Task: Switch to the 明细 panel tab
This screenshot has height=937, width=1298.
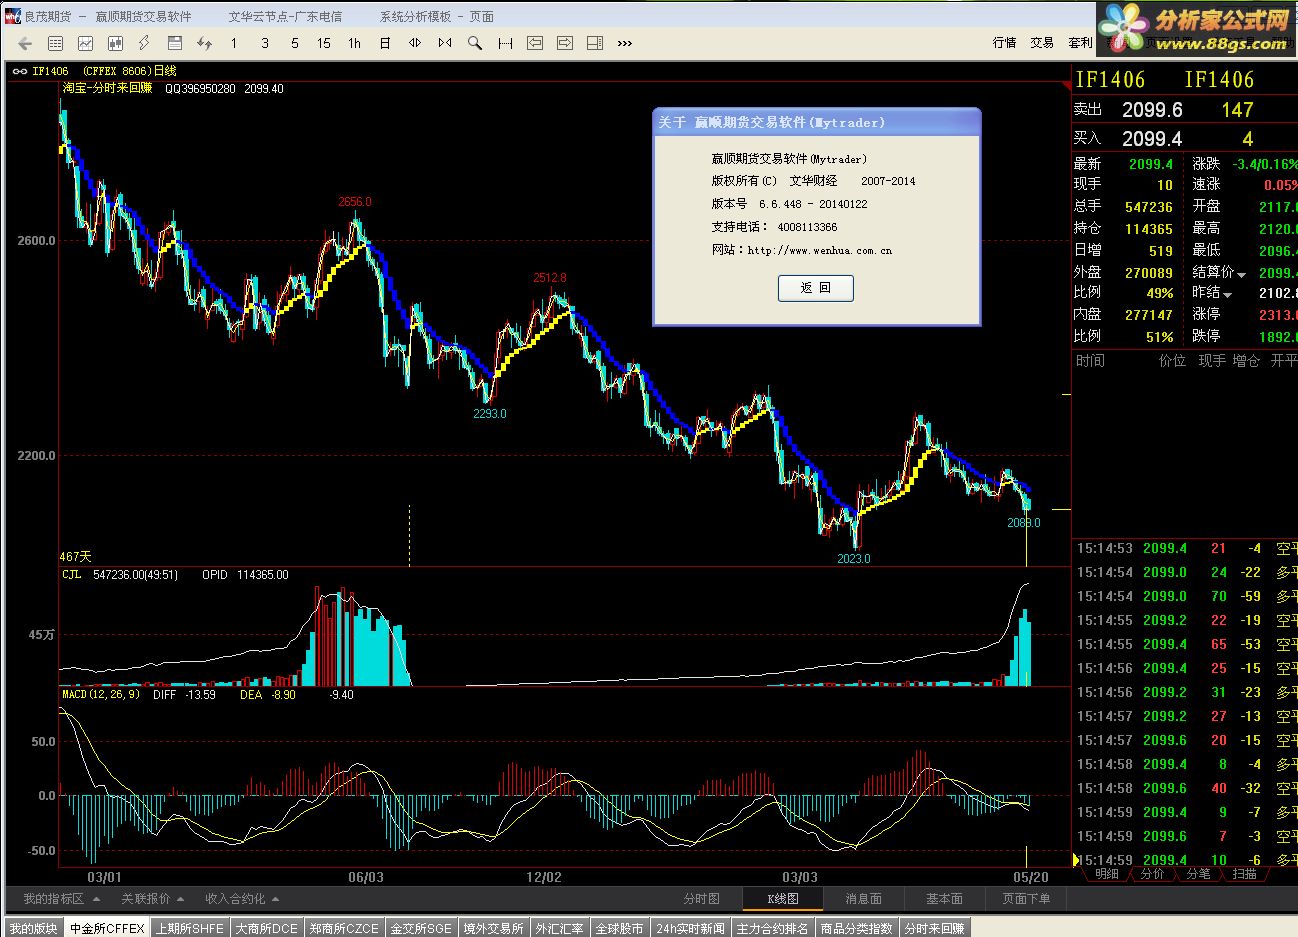Action: (1107, 874)
